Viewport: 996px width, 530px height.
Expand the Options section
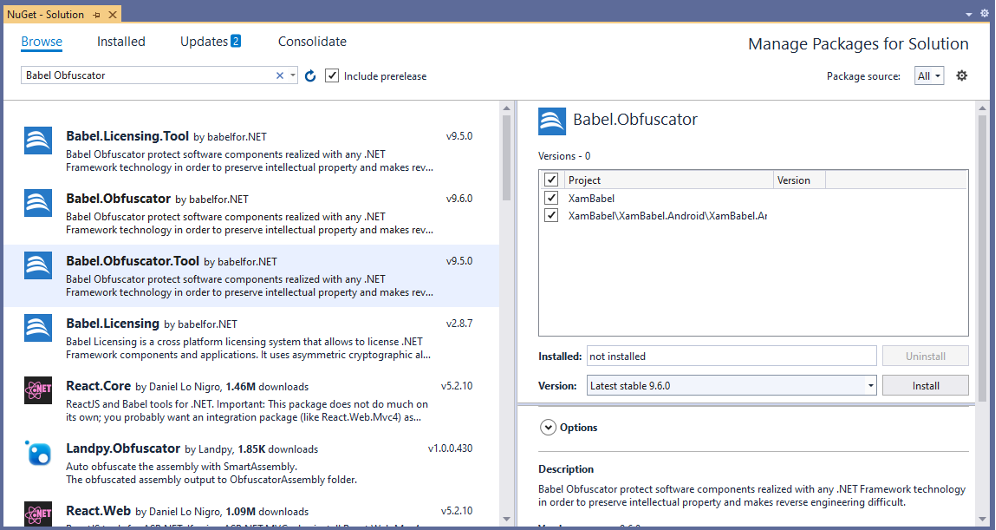coord(548,428)
